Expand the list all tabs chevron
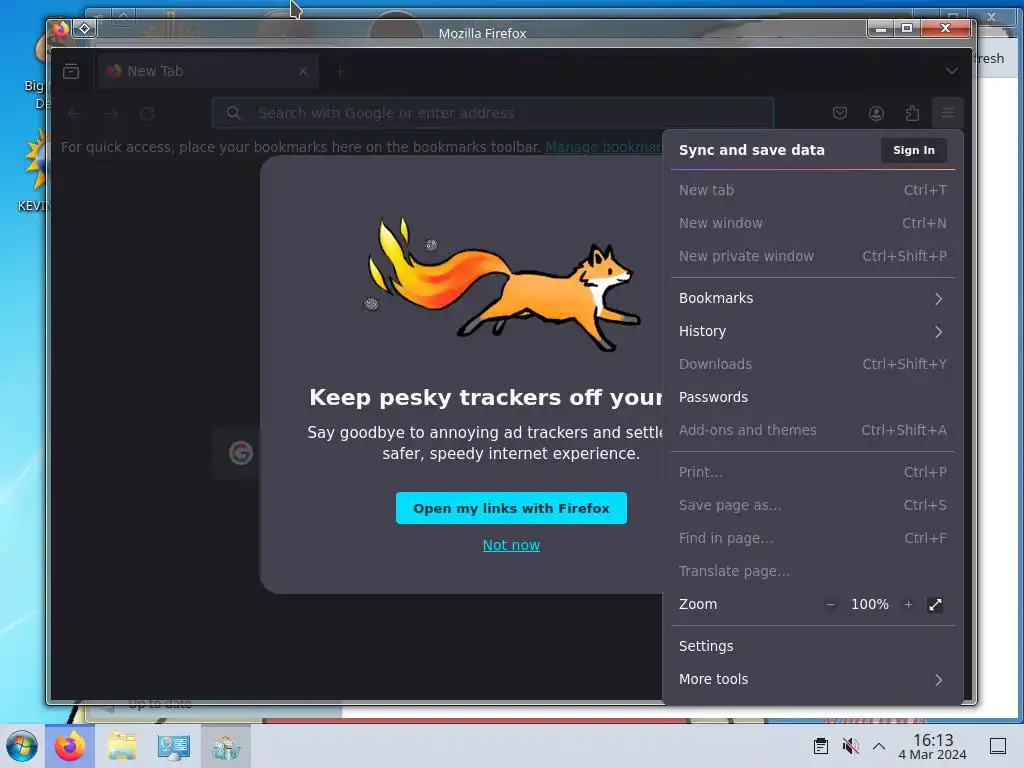 click(x=952, y=71)
